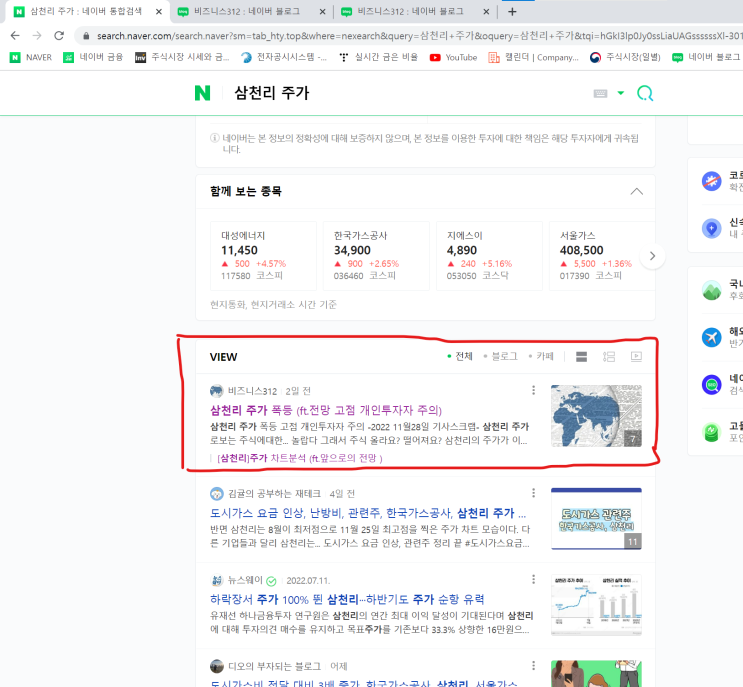Switch VIEW to video layout icon

(x=636, y=356)
